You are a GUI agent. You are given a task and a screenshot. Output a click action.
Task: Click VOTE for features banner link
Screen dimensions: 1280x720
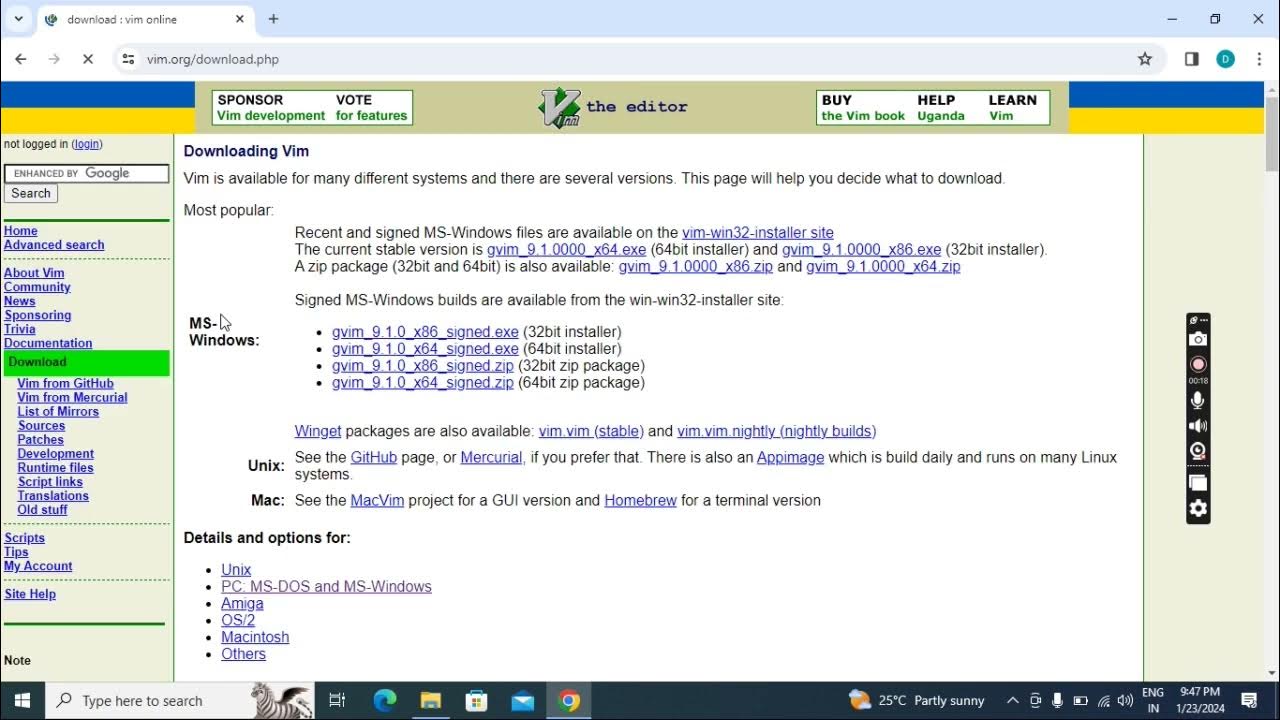coord(371,108)
